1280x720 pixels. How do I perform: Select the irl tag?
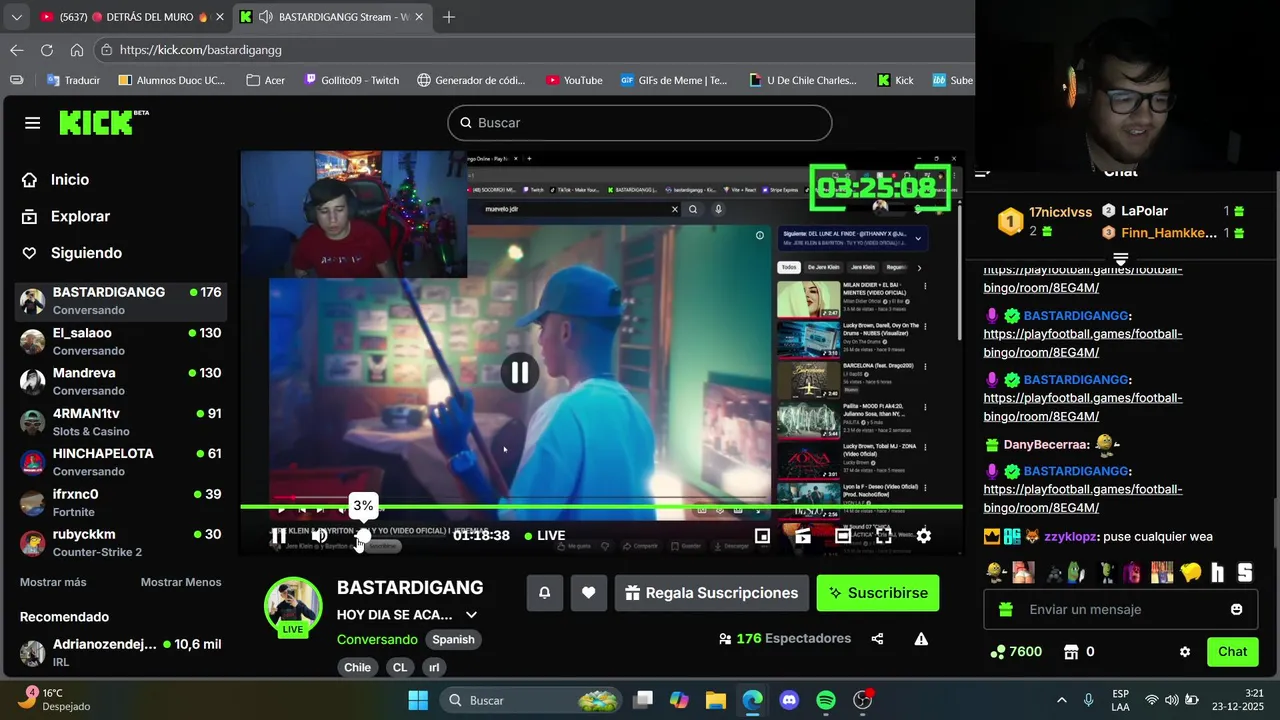coord(434,667)
